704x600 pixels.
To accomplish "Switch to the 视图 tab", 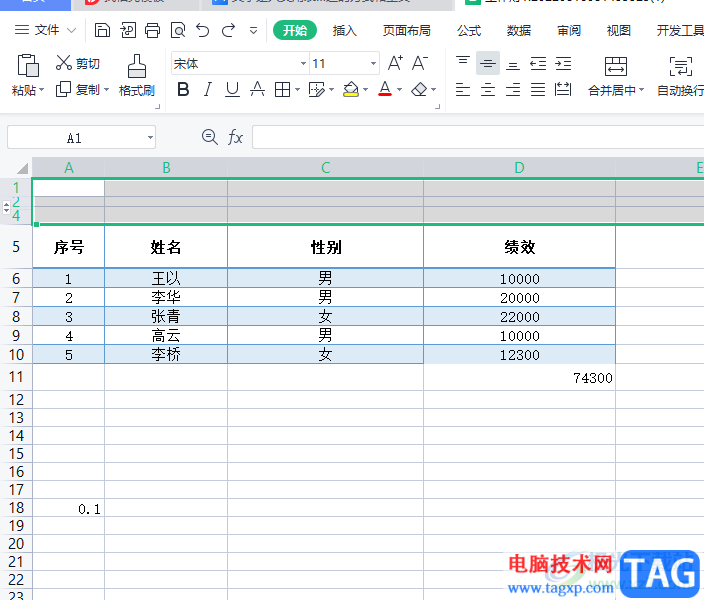I will 618,31.
